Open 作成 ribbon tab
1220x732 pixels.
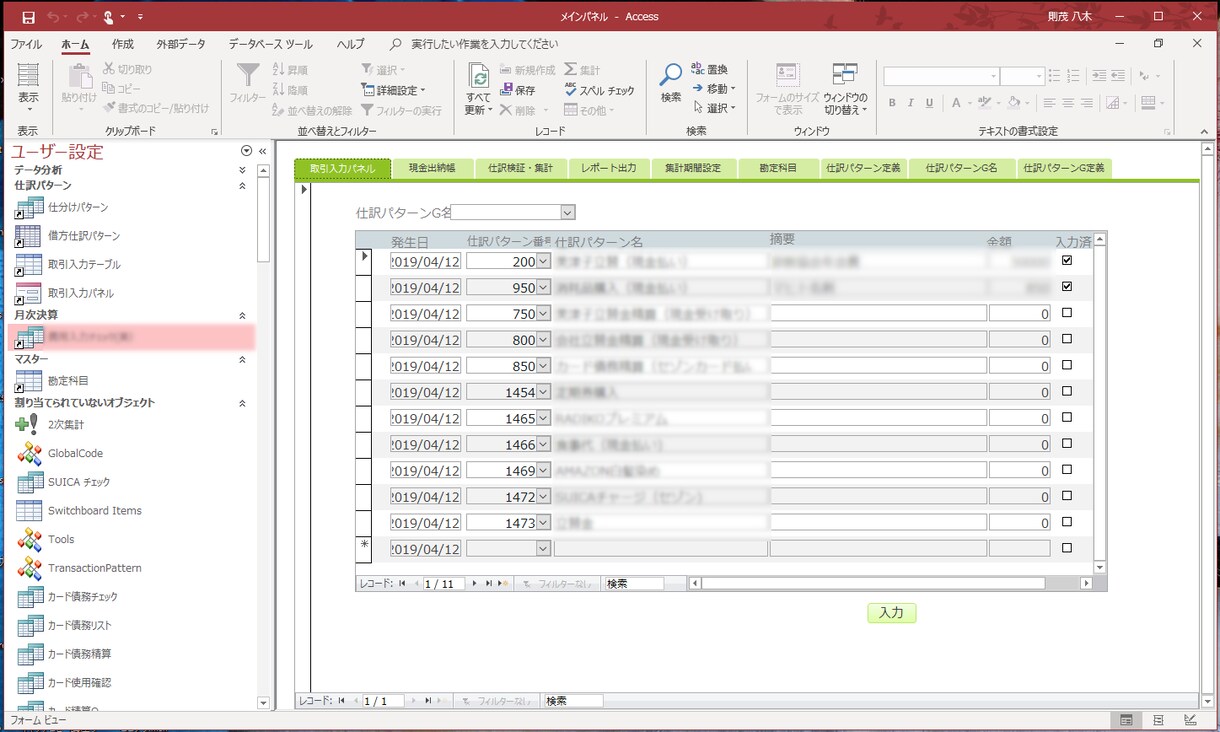[123, 44]
